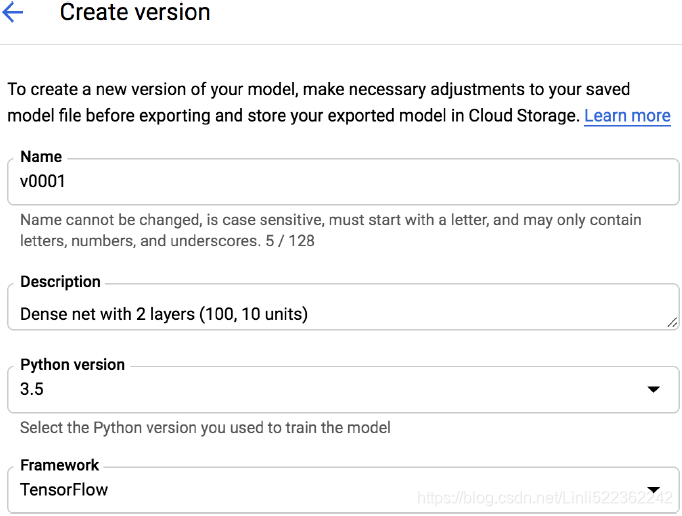682x516 pixels.
Task: Click into the Description text area
Action: [343, 307]
